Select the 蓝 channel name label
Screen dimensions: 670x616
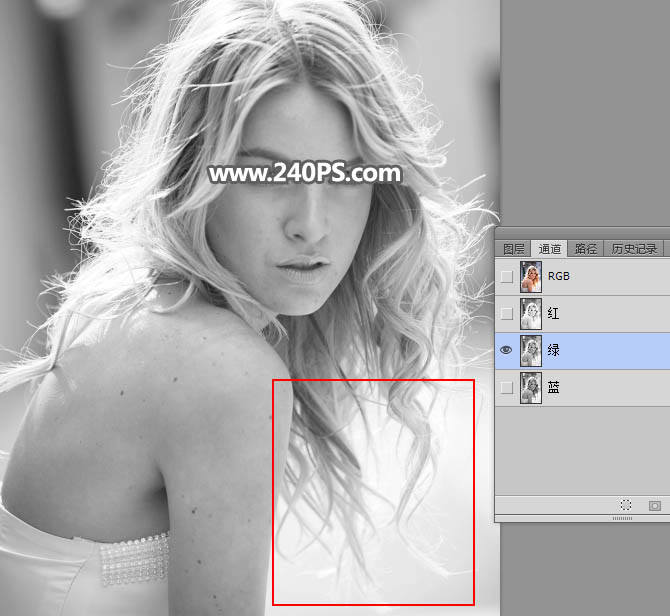(x=554, y=387)
